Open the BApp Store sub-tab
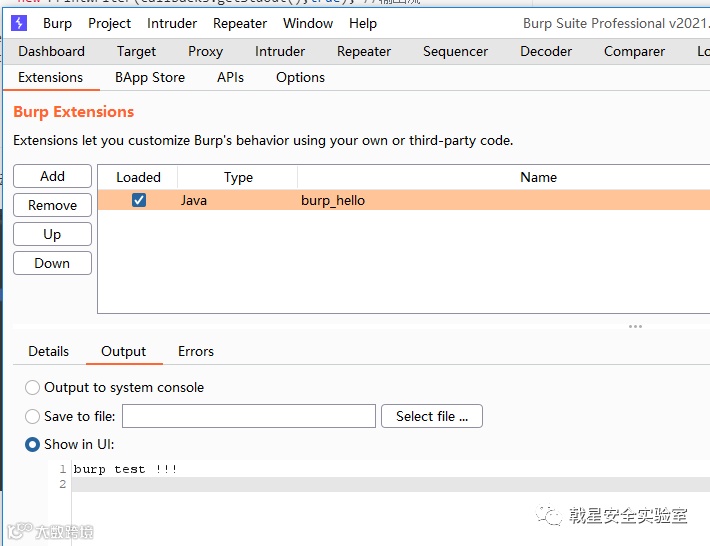Viewport: 710px width, 546px height. click(150, 77)
